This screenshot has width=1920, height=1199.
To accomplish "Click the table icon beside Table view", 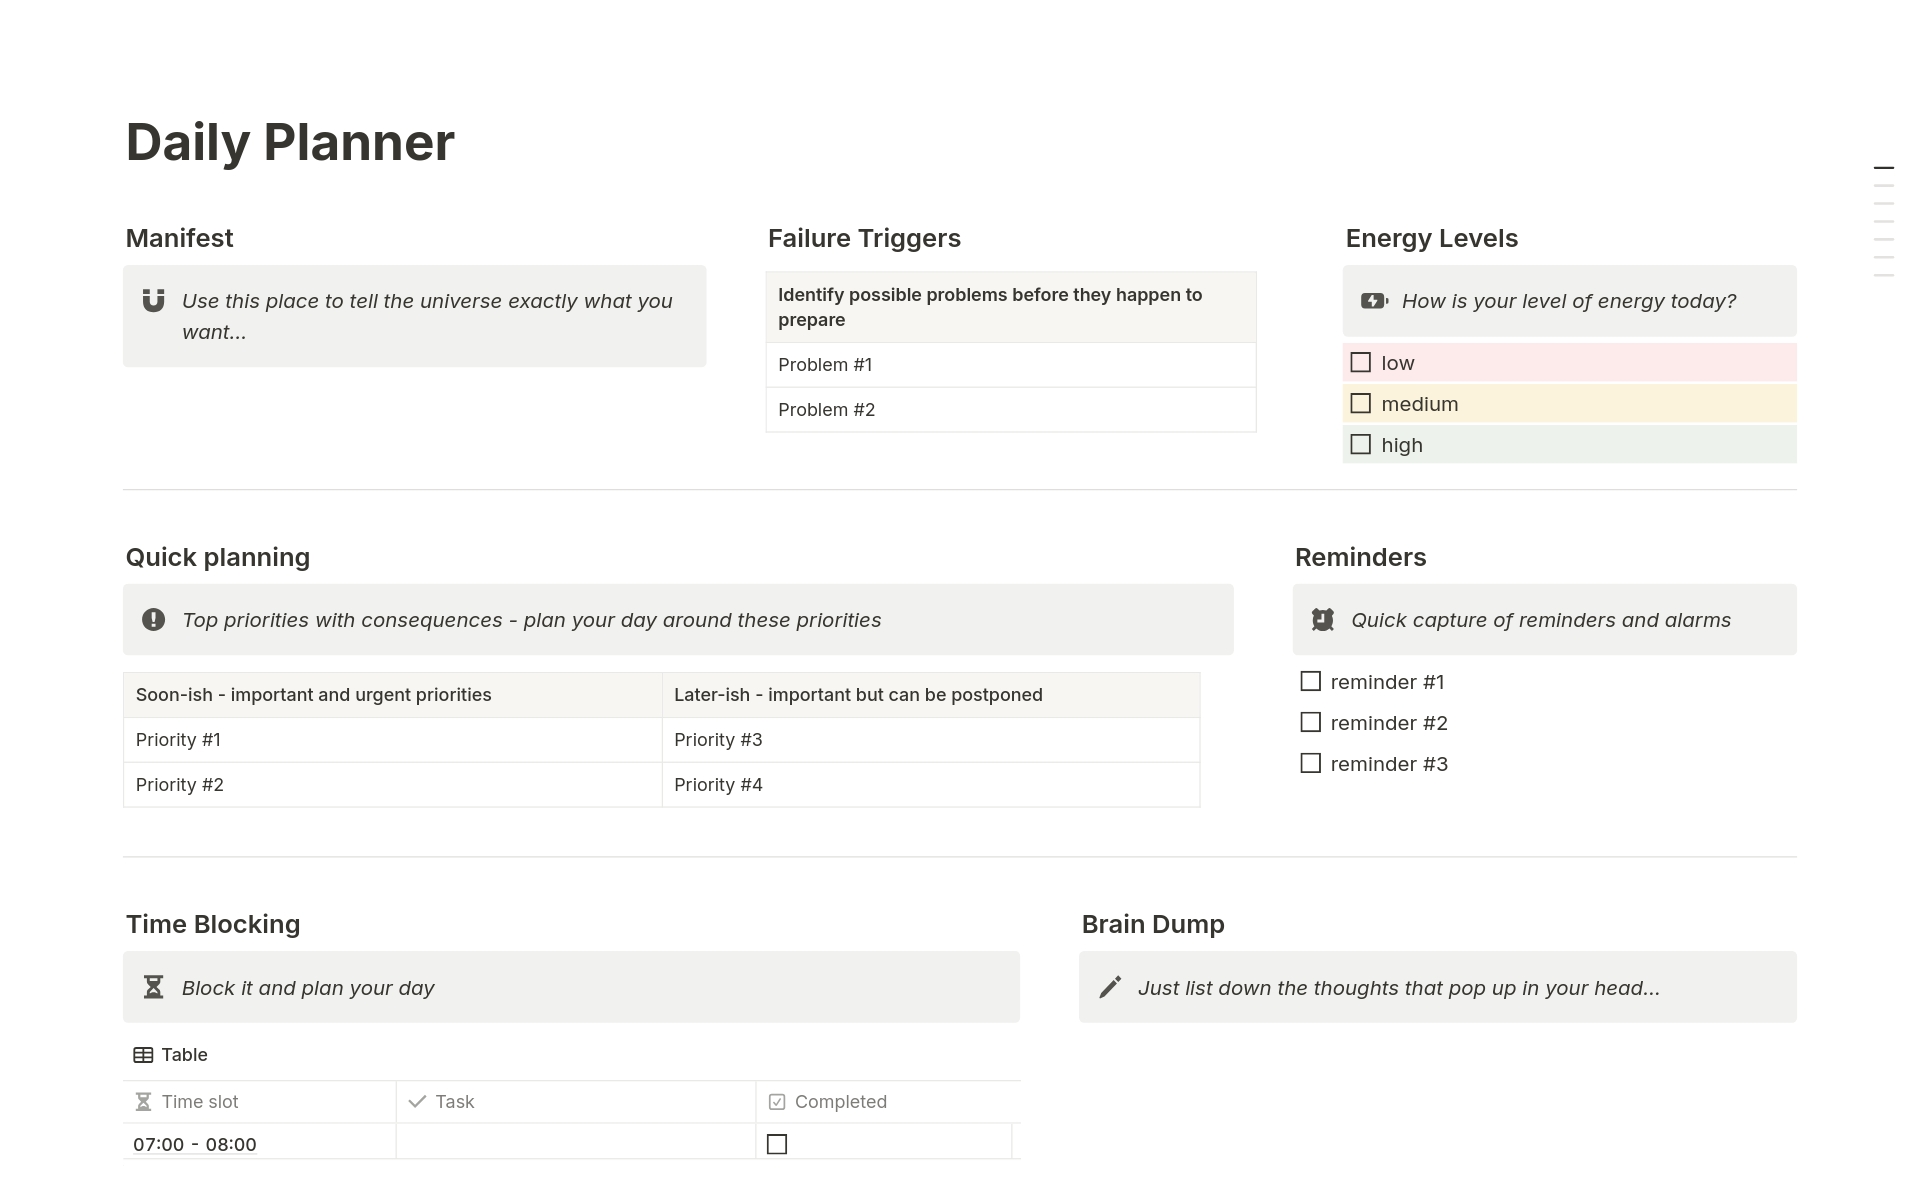I will coord(143,1055).
